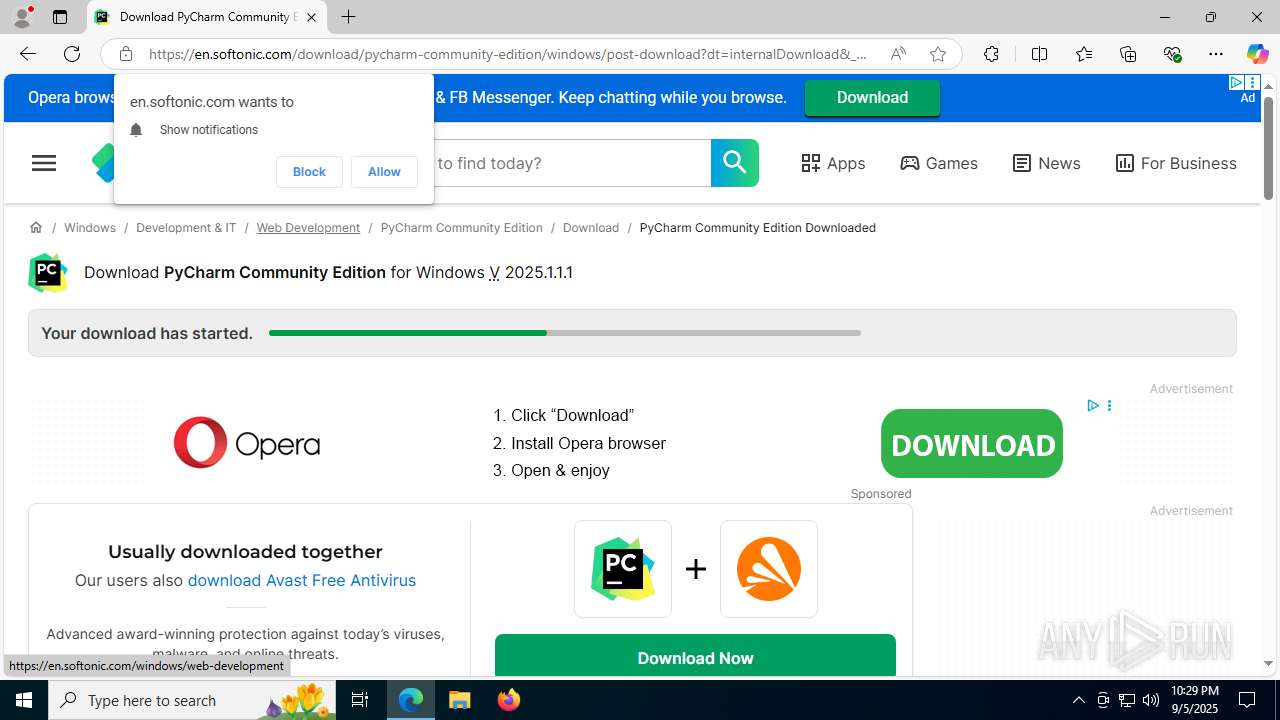
Task: Click the softonic URL in address bar
Action: [508, 54]
